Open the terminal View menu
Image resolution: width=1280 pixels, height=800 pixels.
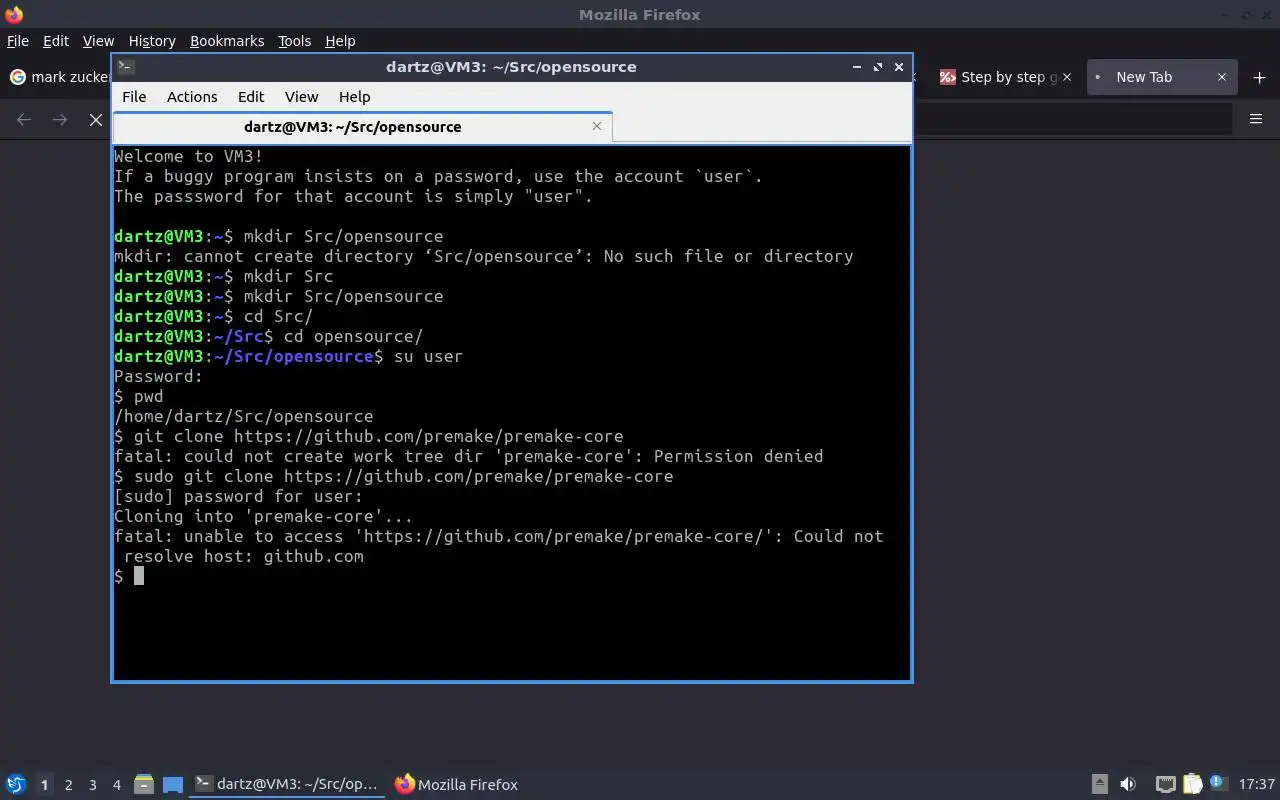point(301,97)
